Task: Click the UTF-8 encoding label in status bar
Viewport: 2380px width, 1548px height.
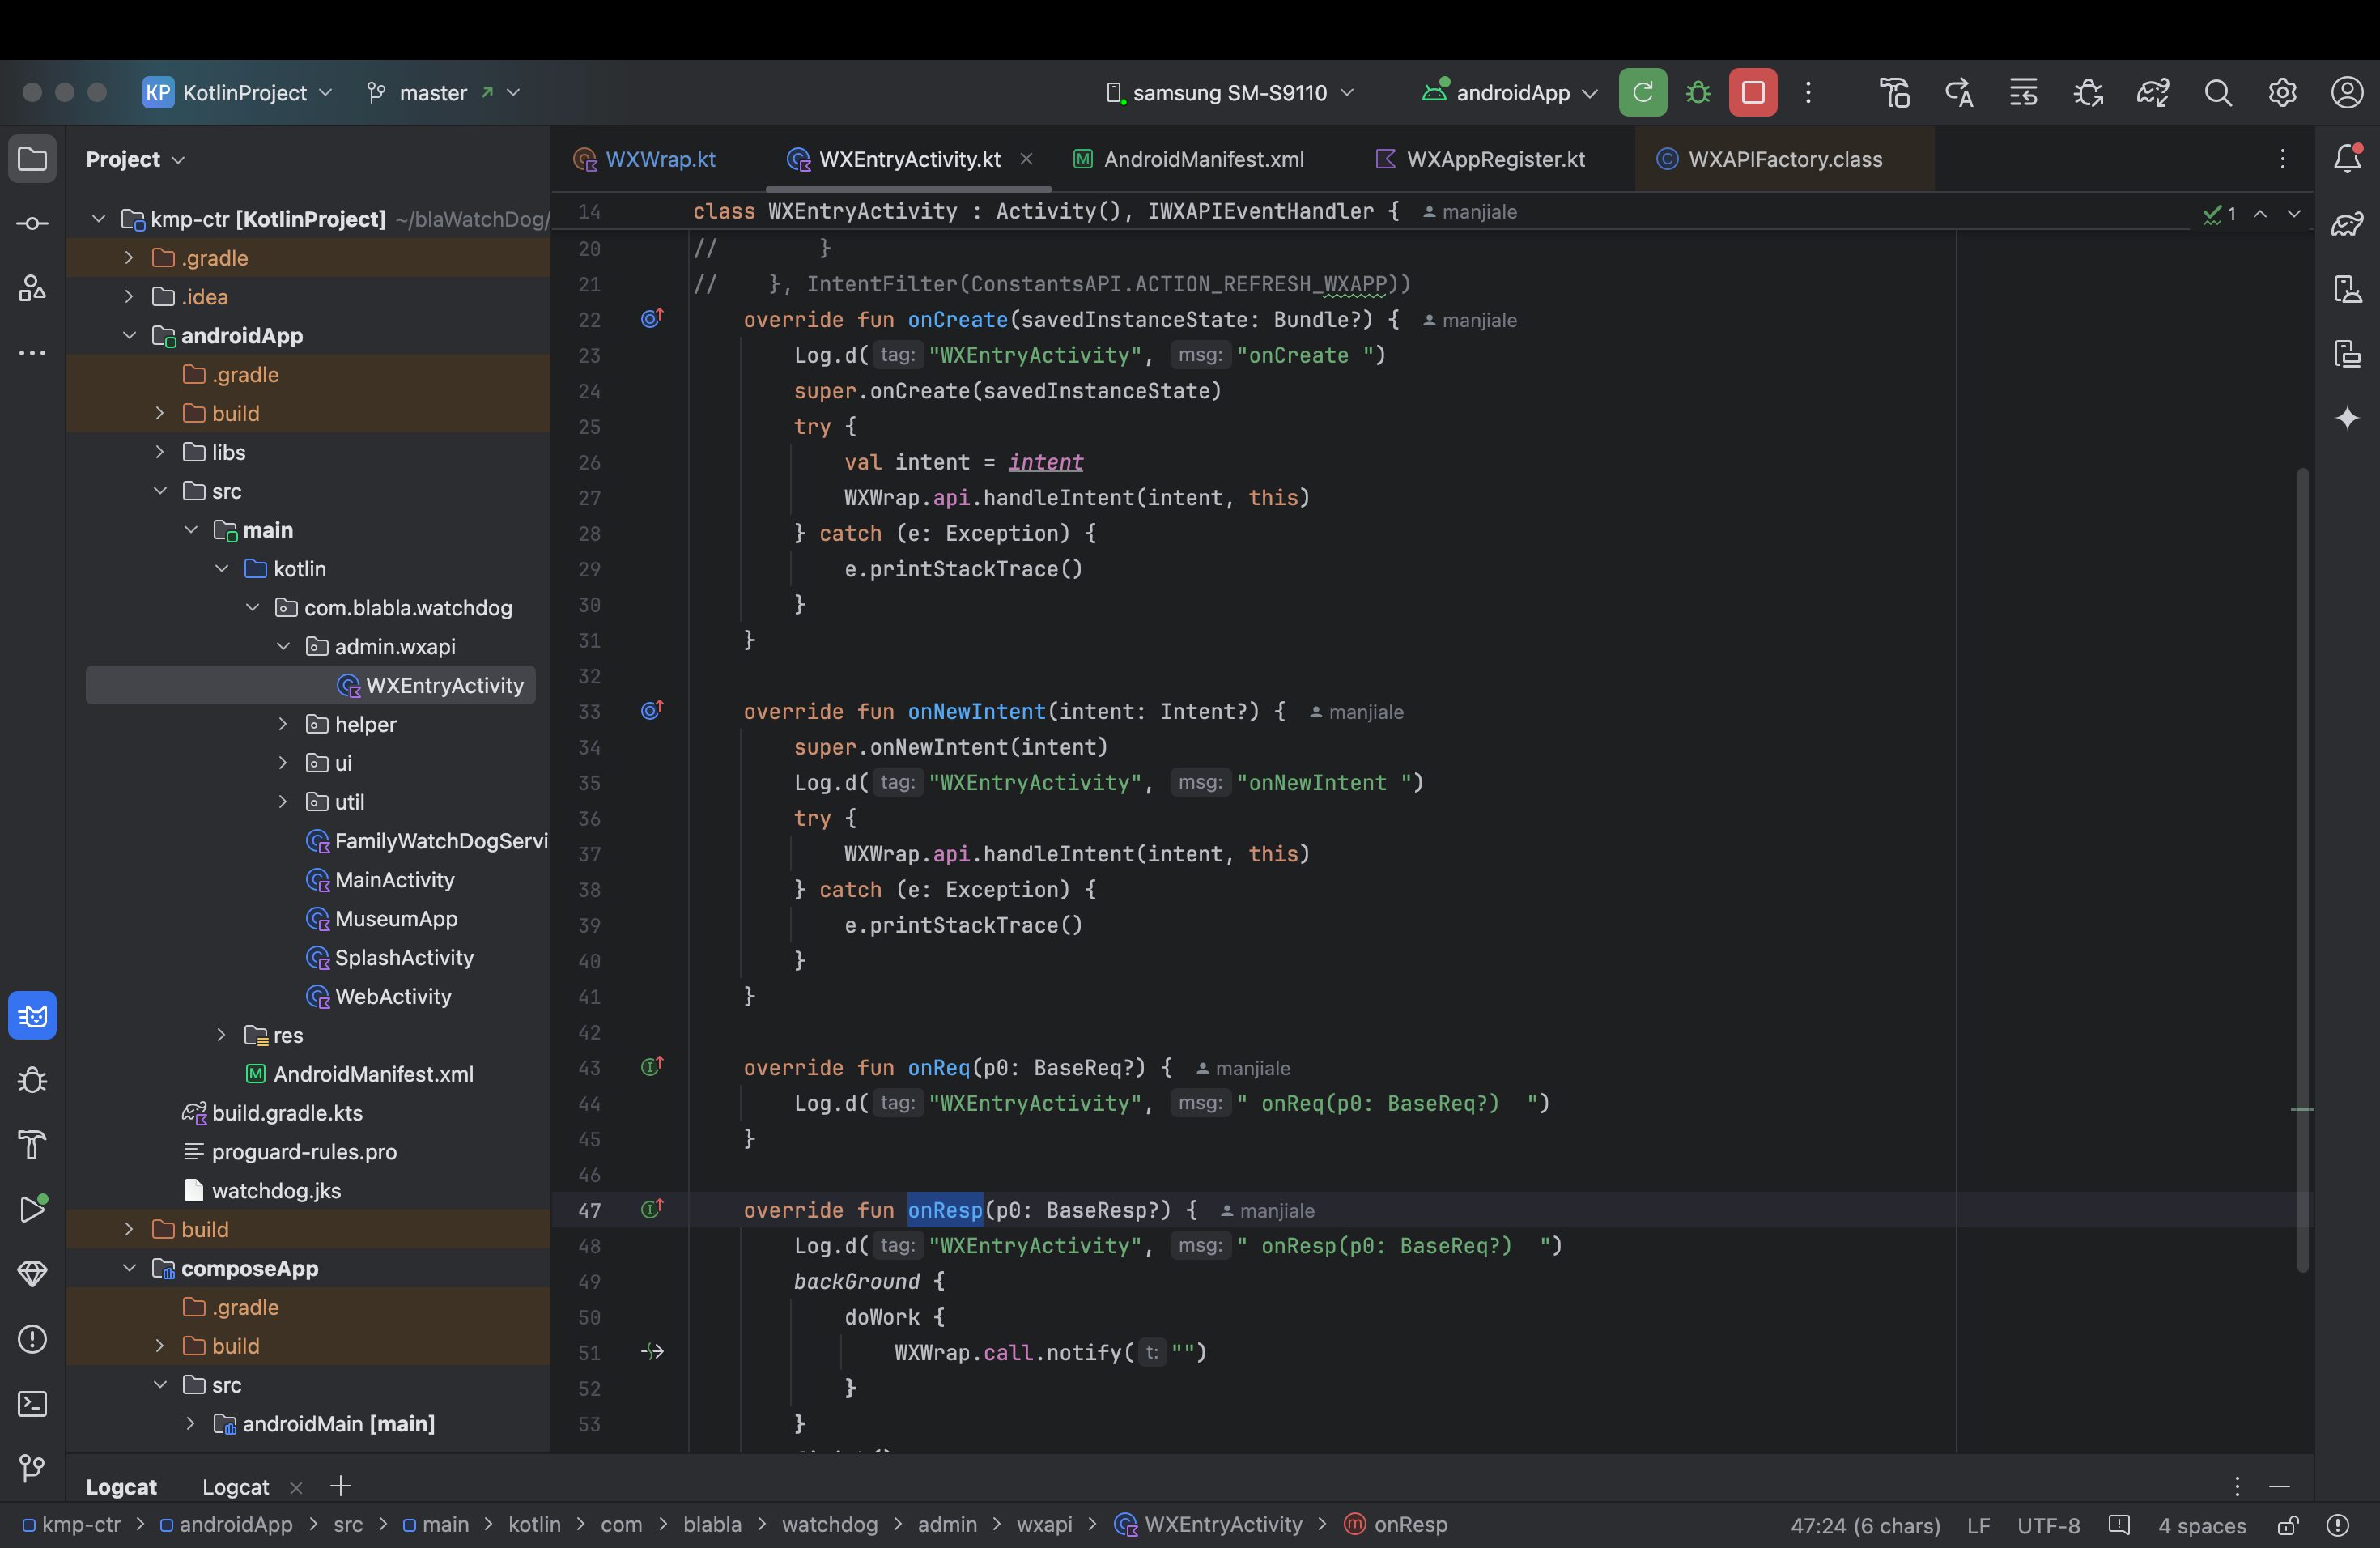Action: [2048, 1525]
